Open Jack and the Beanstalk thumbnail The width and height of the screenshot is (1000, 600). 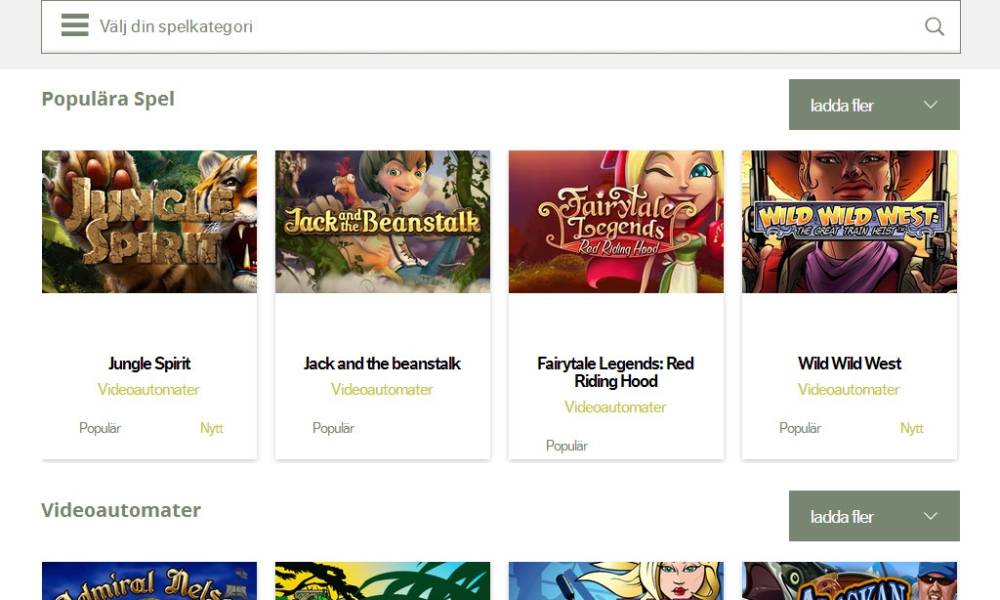click(383, 222)
